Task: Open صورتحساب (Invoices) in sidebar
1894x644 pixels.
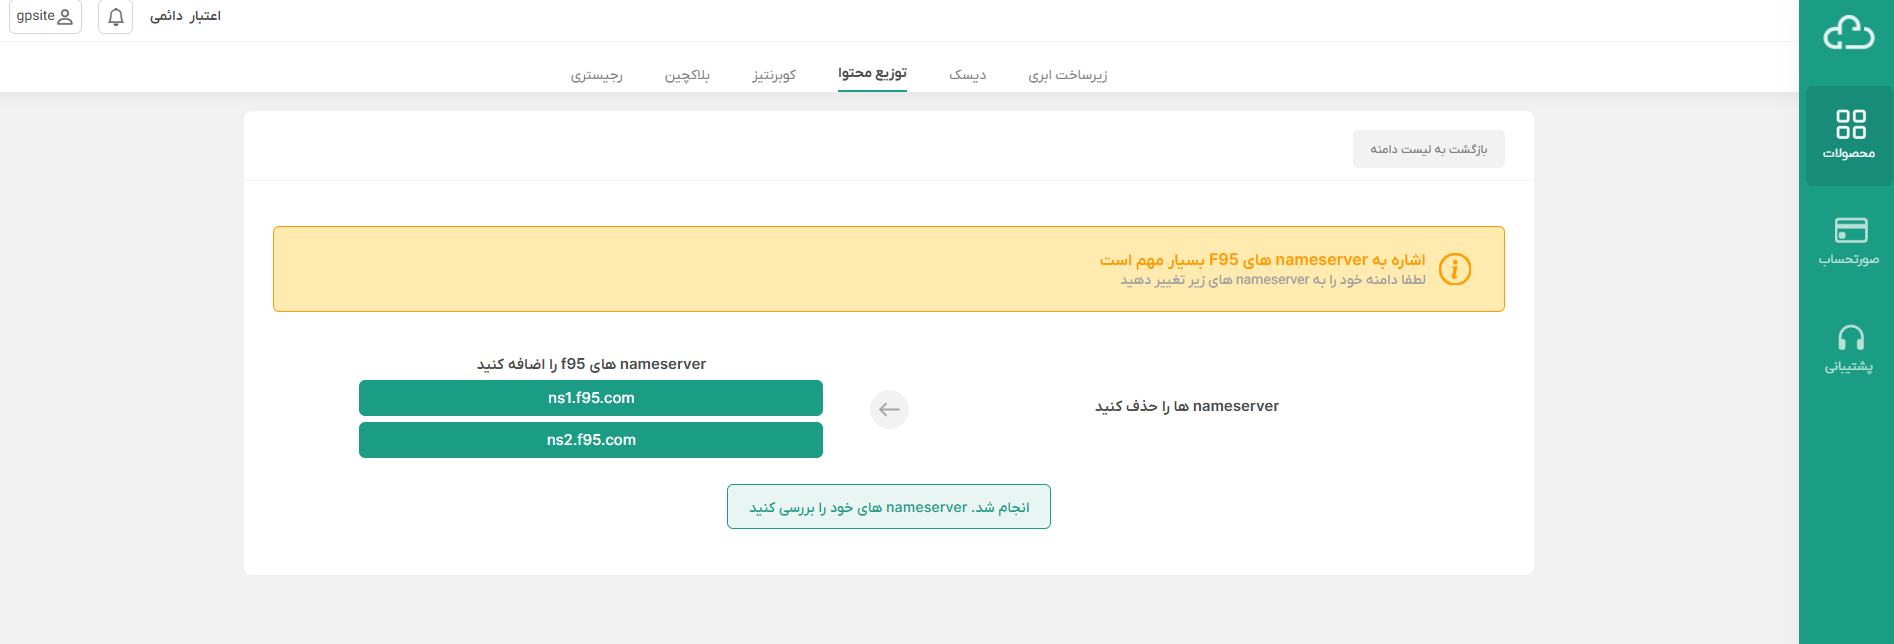Action: pos(1849,241)
